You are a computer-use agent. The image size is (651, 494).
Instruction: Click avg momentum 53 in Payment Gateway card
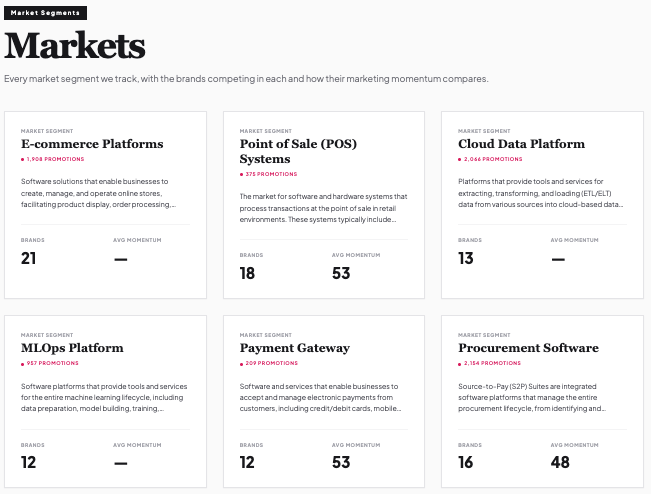coord(341,462)
